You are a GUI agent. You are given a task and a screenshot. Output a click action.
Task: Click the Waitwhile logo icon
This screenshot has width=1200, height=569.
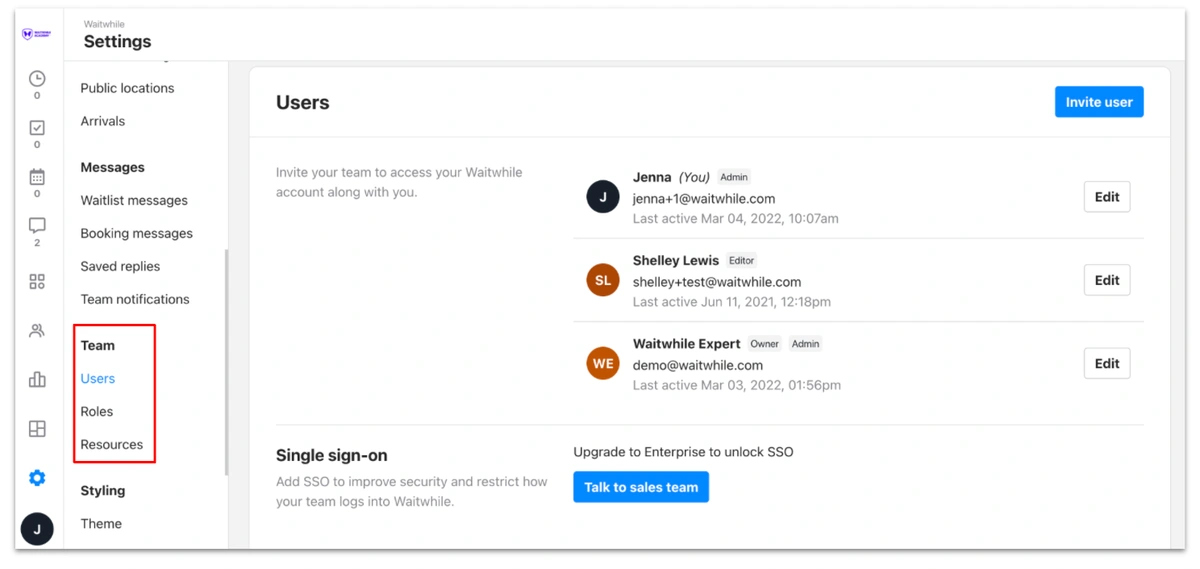36,34
